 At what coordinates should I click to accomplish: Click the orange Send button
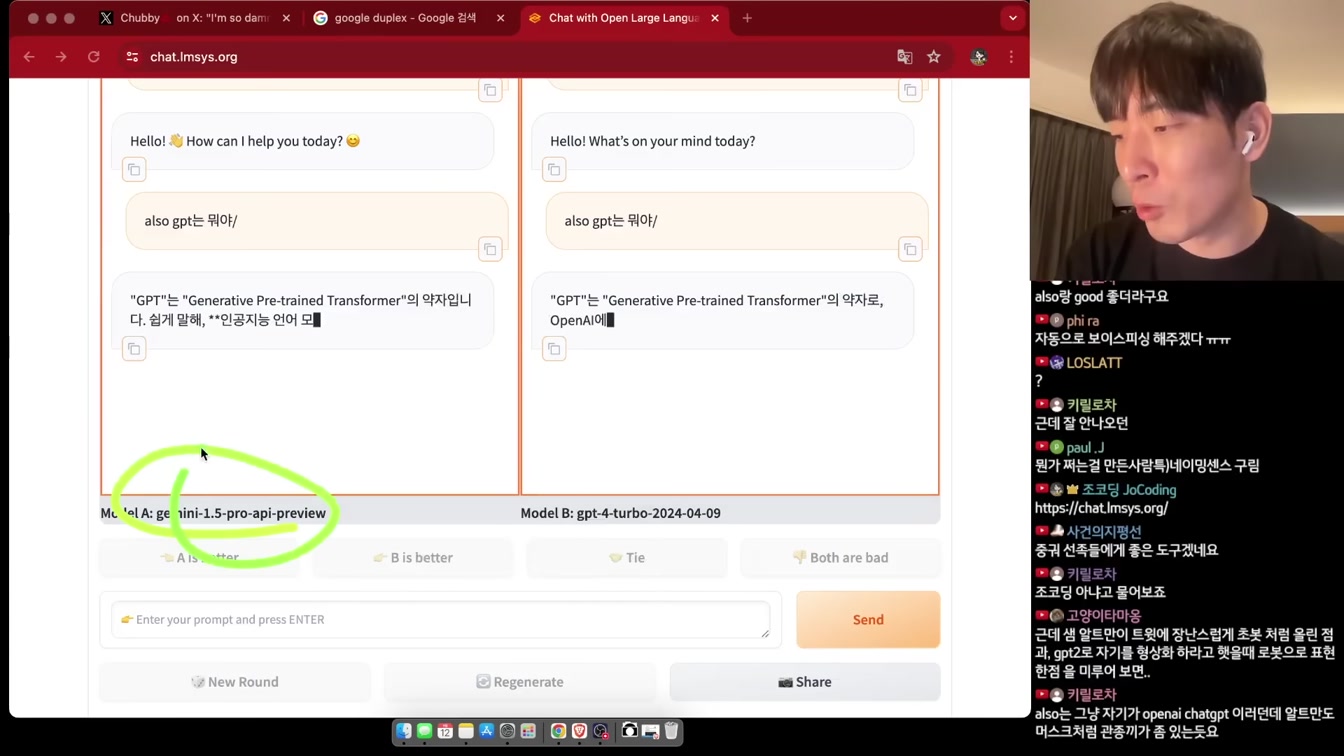(868, 619)
